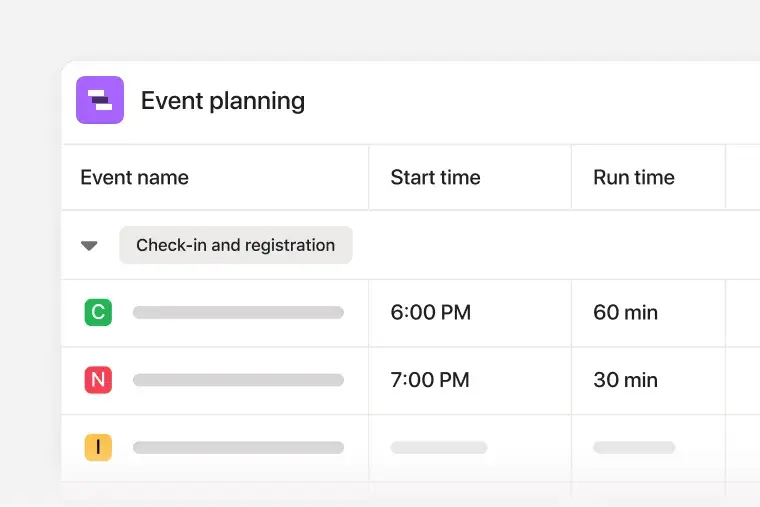The image size is (760, 507).
Task: Click the purple Event planning app icon
Action: (100, 100)
